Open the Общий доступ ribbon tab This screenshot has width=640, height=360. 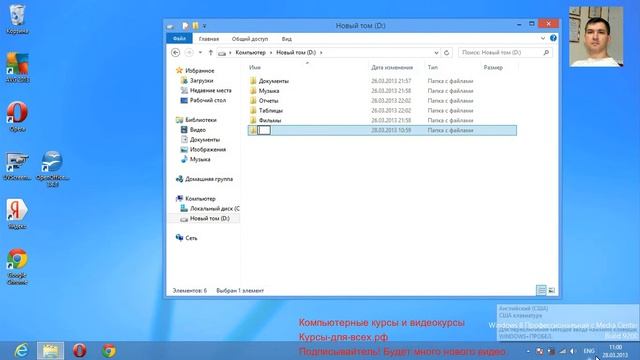tap(250, 39)
